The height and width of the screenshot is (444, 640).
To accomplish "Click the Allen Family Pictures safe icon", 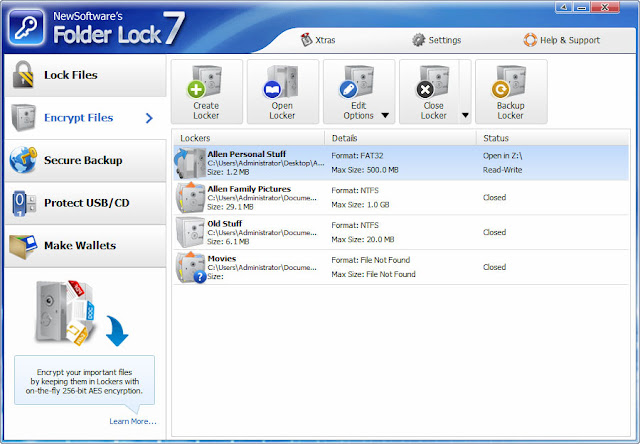I will (x=190, y=198).
